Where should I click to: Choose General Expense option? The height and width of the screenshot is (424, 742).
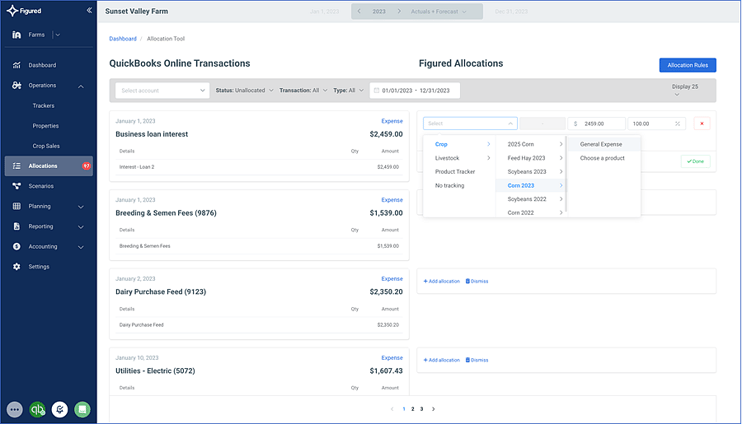tap(604, 144)
